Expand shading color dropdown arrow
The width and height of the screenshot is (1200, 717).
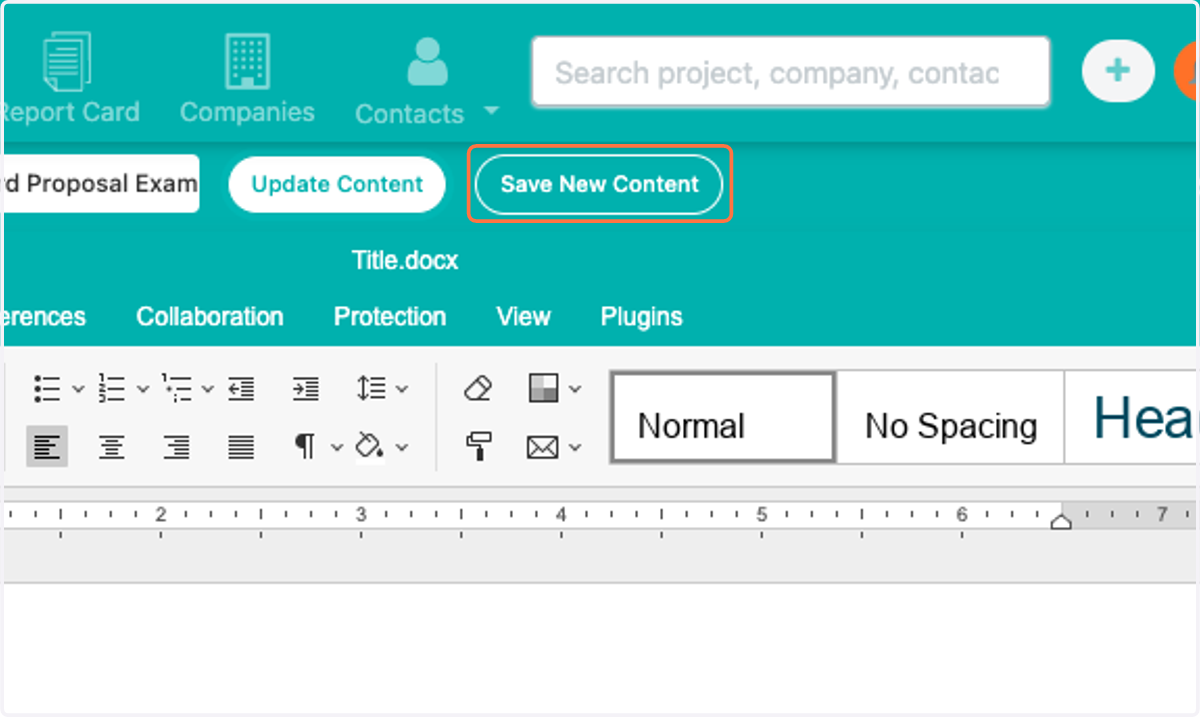pos(402,448)
